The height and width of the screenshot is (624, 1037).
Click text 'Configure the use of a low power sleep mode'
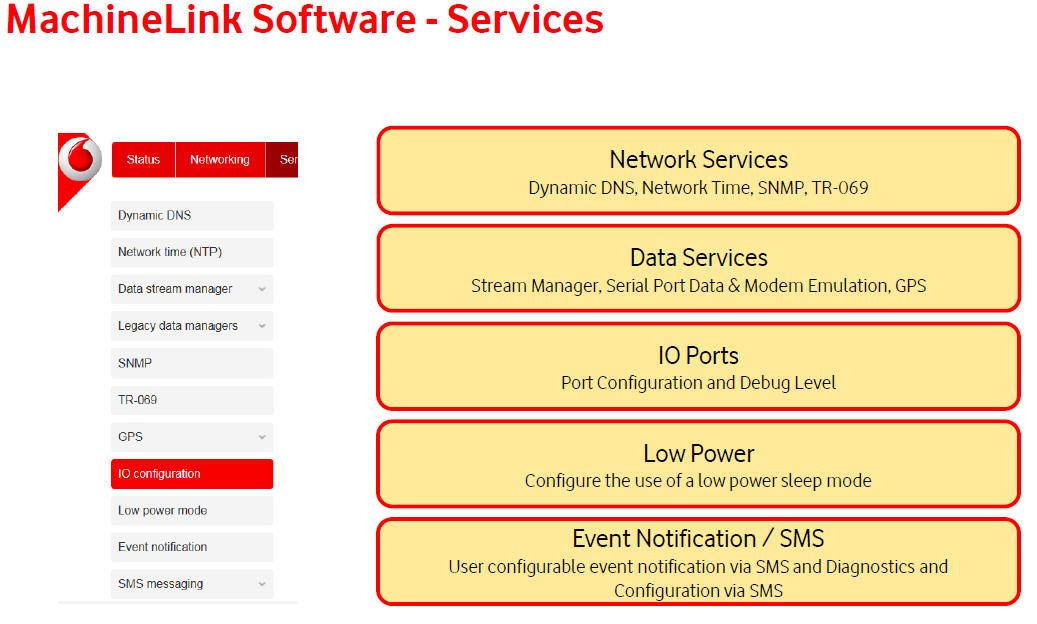[x=698, y=481]
